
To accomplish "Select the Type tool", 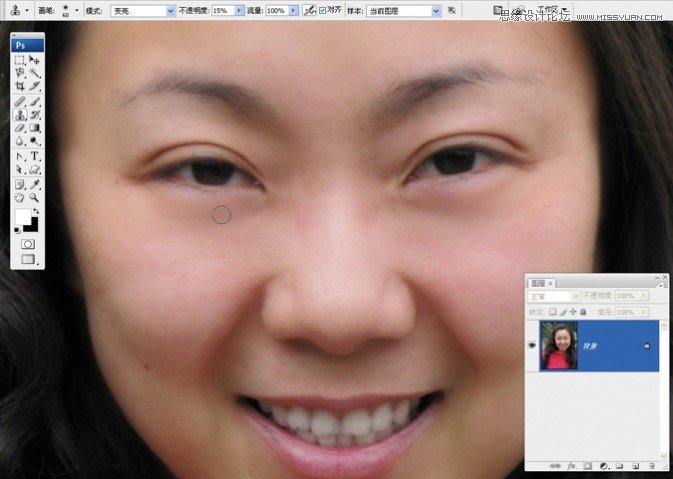I will (34, 156).
